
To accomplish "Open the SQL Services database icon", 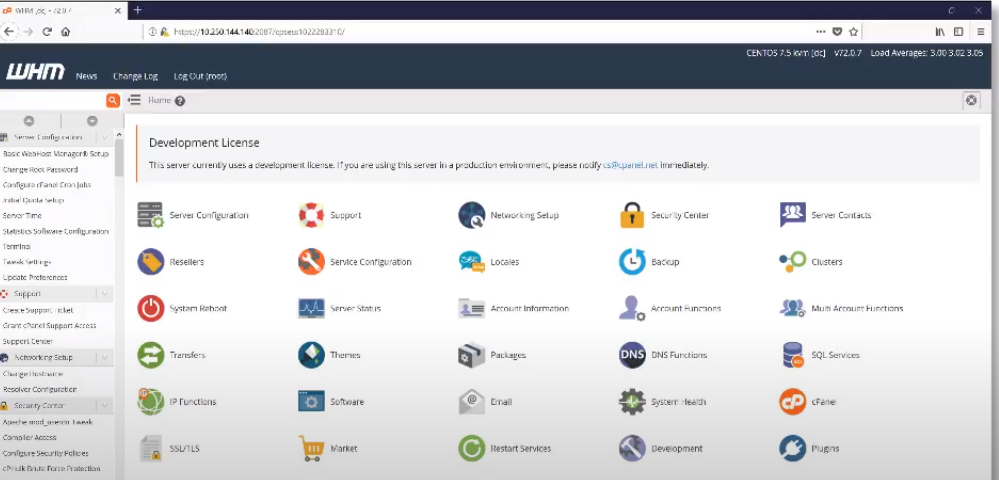I will click(793, 355).
